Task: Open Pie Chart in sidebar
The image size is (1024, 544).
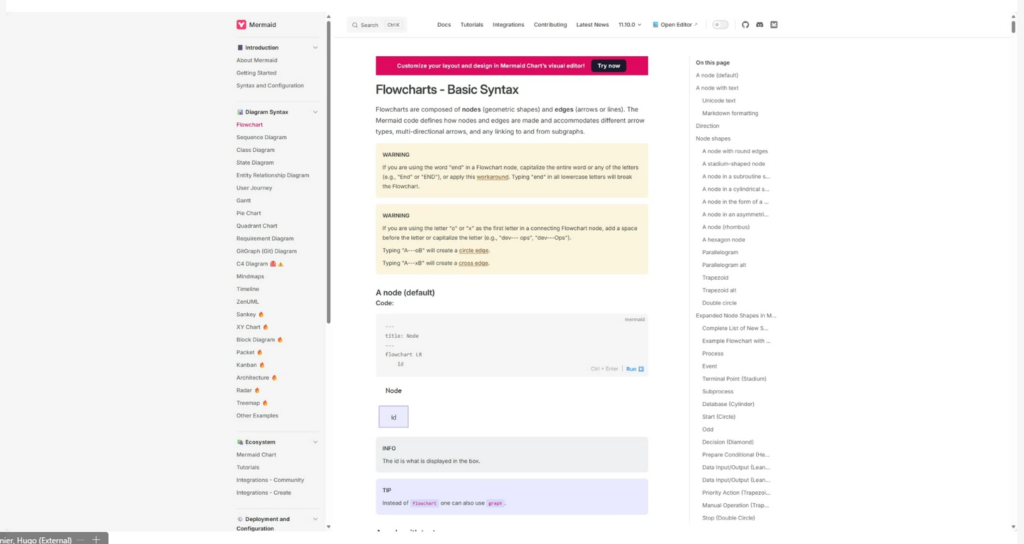Action: tap(248, 214)
